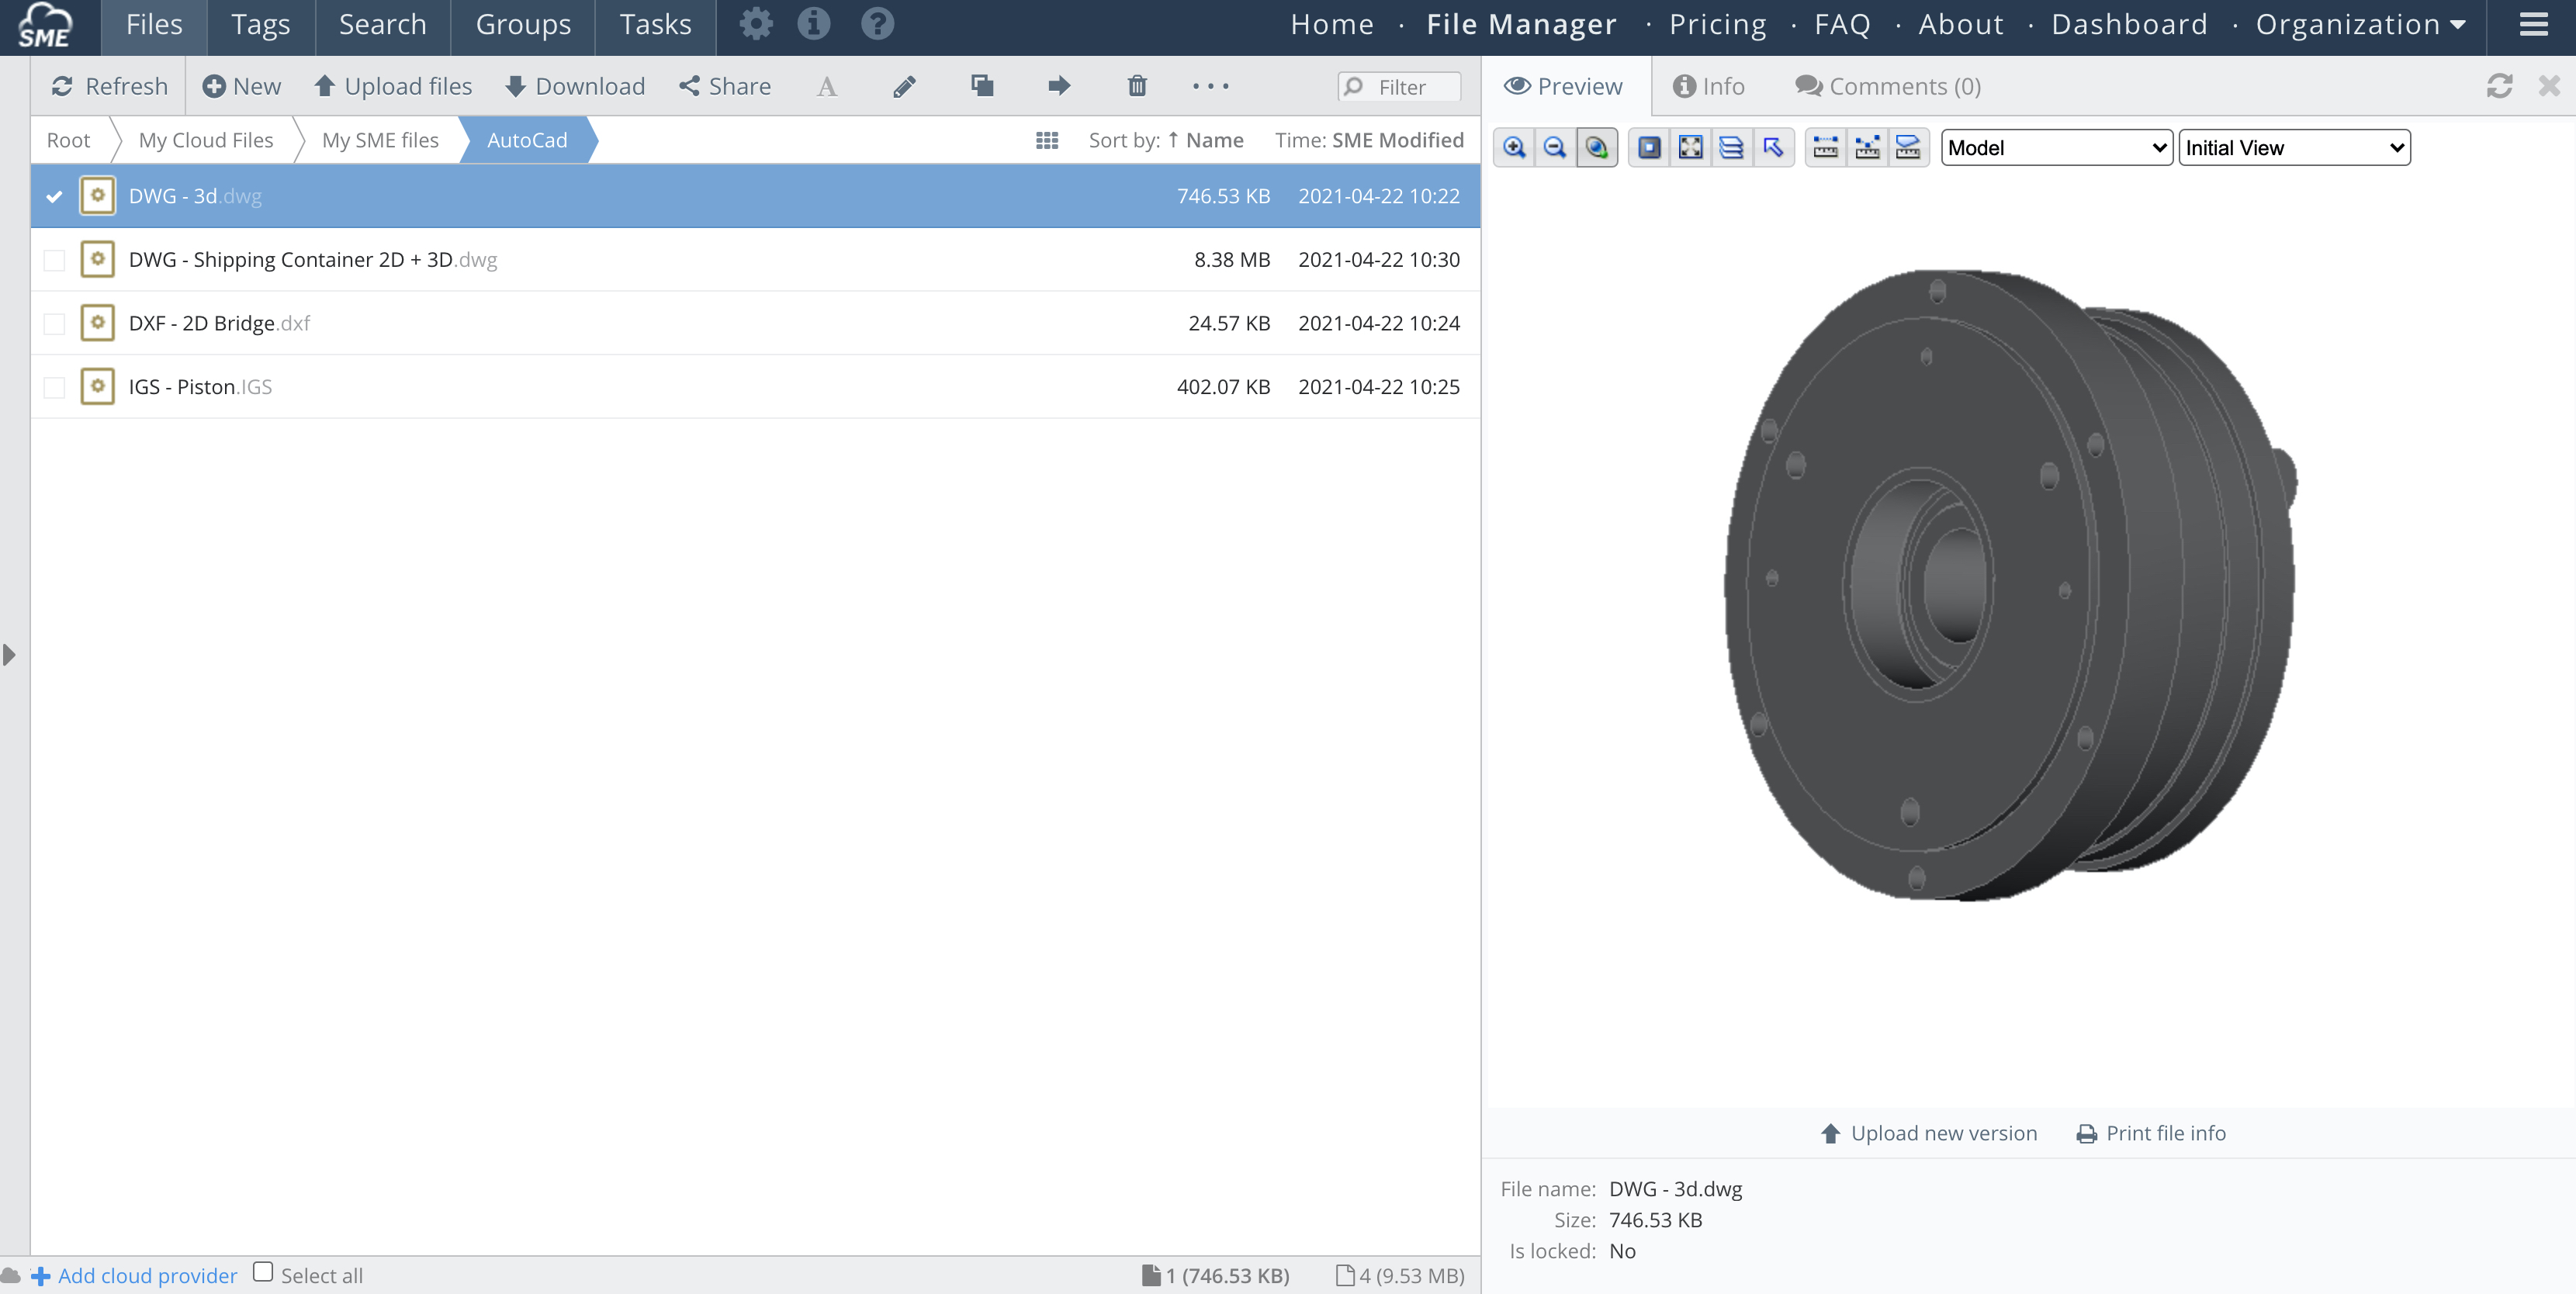Click the trash delete icon
This screenshot has width=2576, height=1294.
pyautogui.click(x=1137, y=86)
